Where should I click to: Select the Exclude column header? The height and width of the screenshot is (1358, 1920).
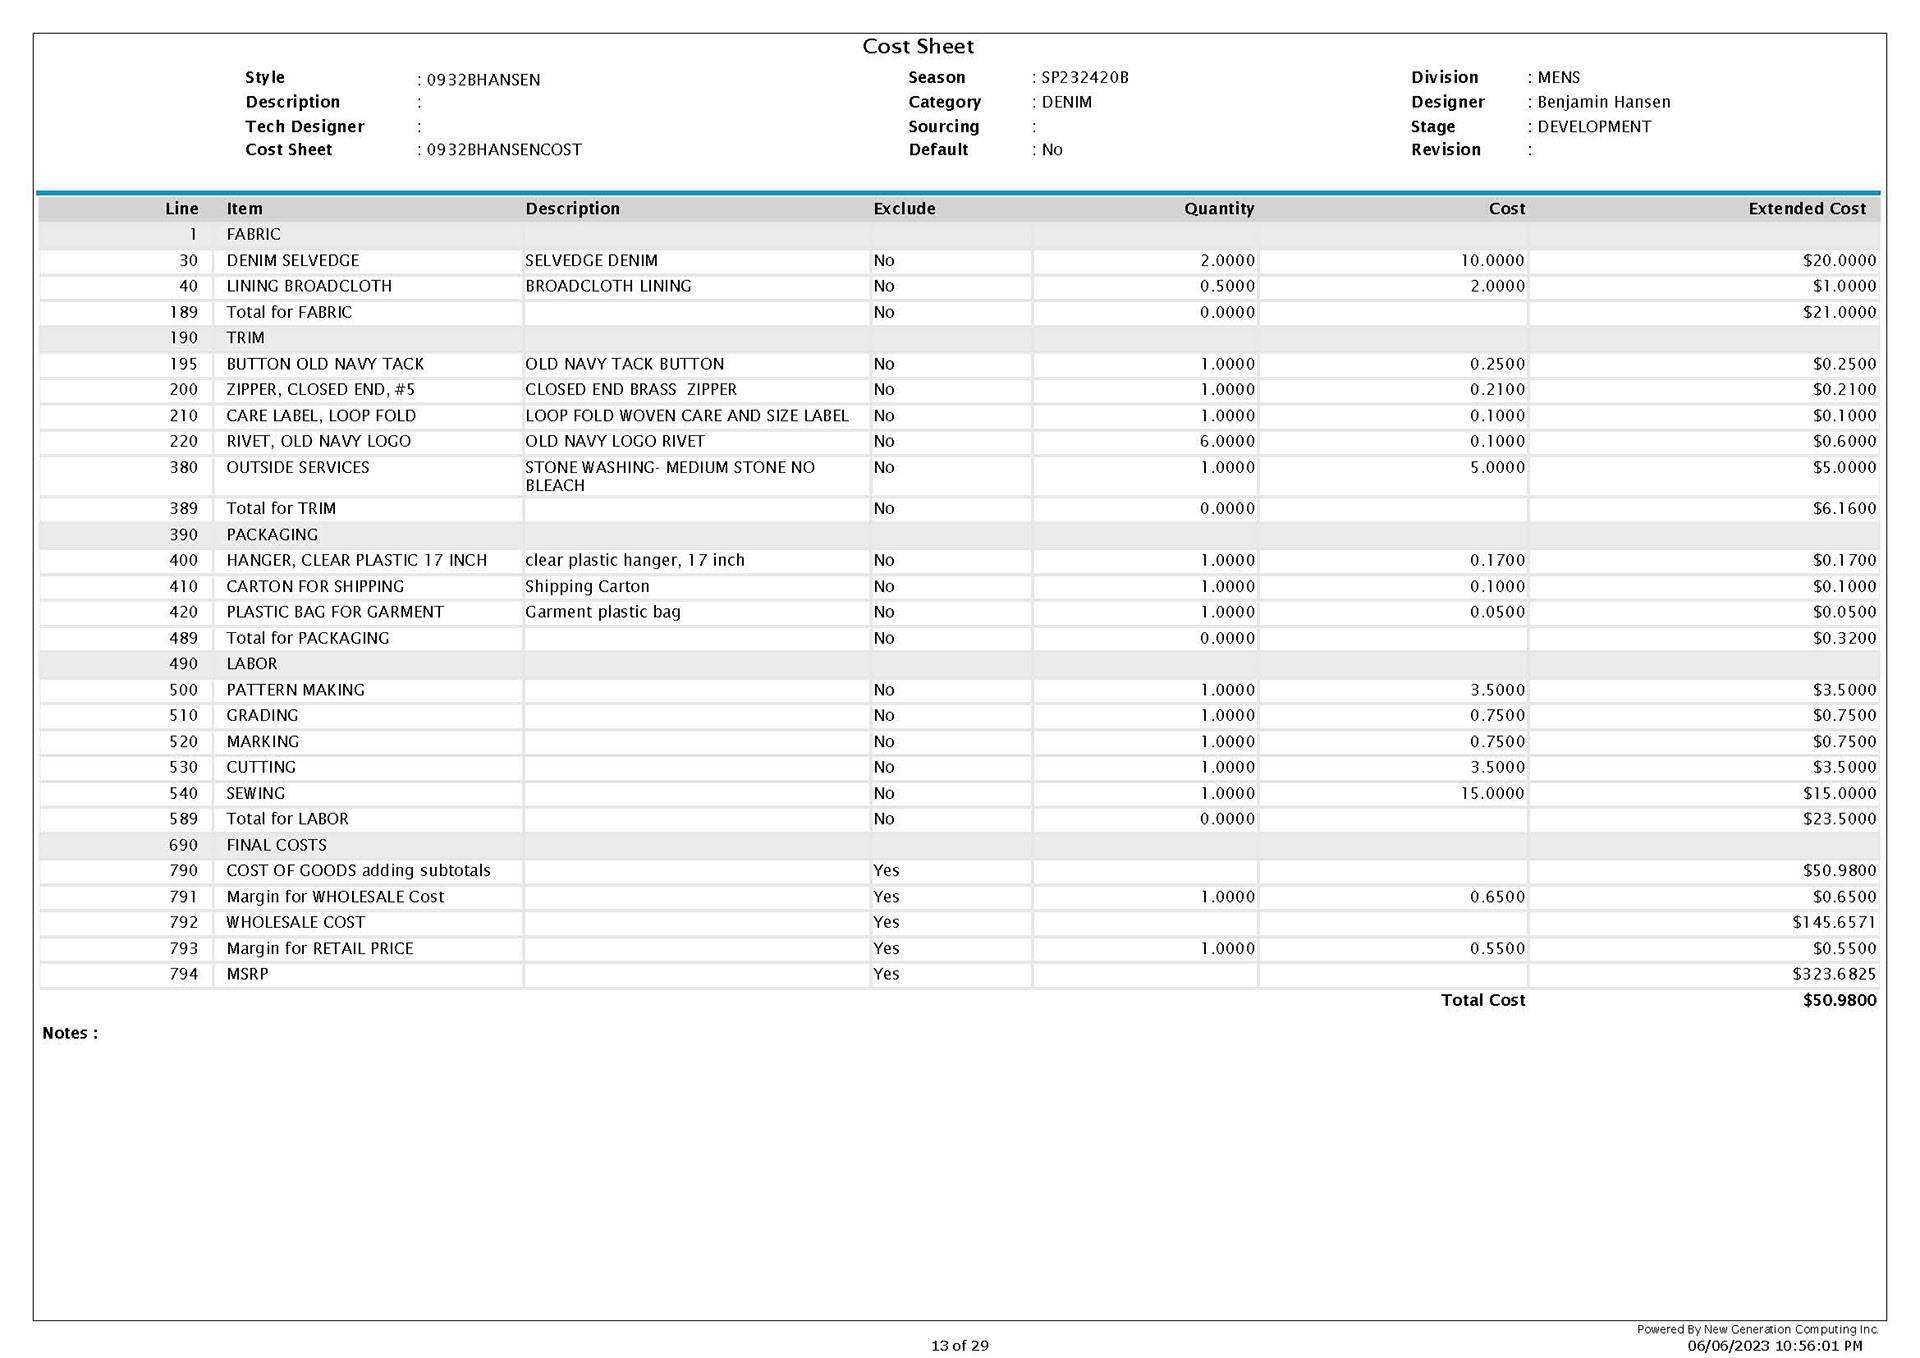904,208
